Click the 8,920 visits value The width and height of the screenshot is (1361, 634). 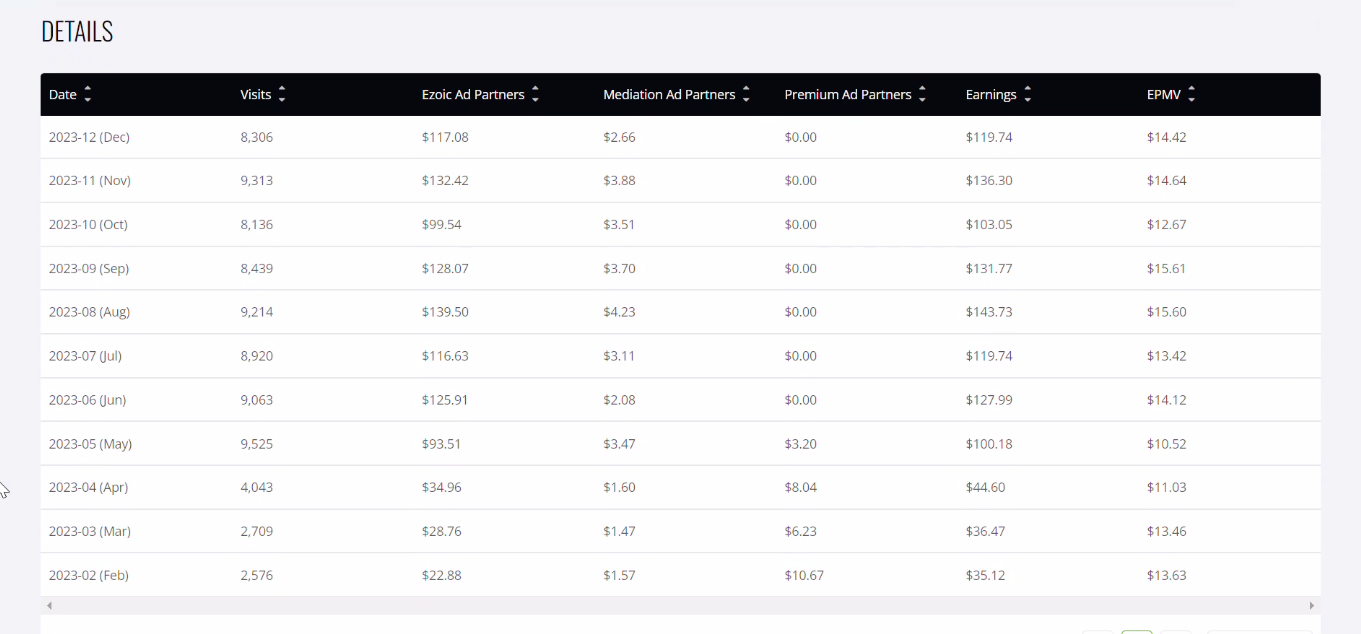(x=257, y=356)
